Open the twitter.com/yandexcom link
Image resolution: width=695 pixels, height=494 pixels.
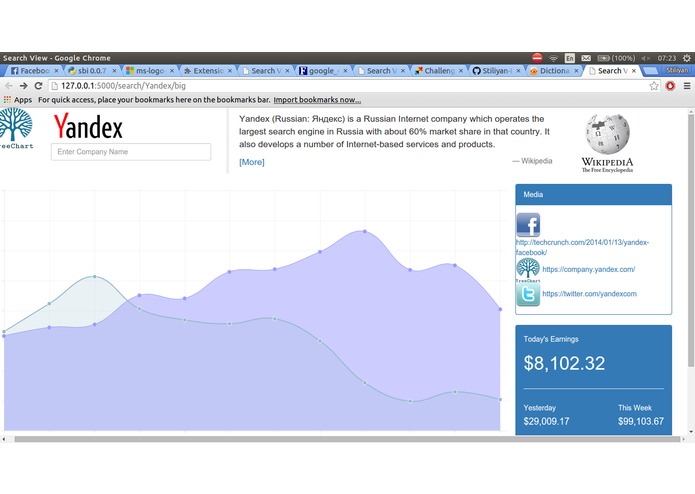click(590, 294)
